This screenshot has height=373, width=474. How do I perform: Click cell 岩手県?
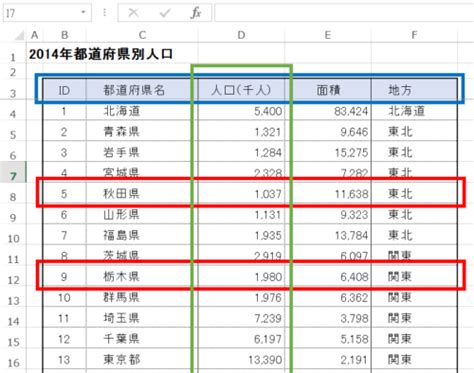142,152
